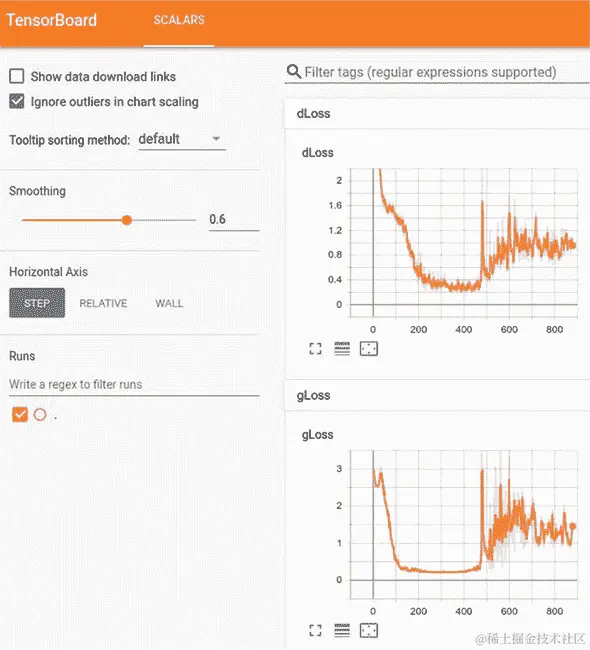Click the Horizontal Axis label
The image size is (590, 650).
pos(49,272)
